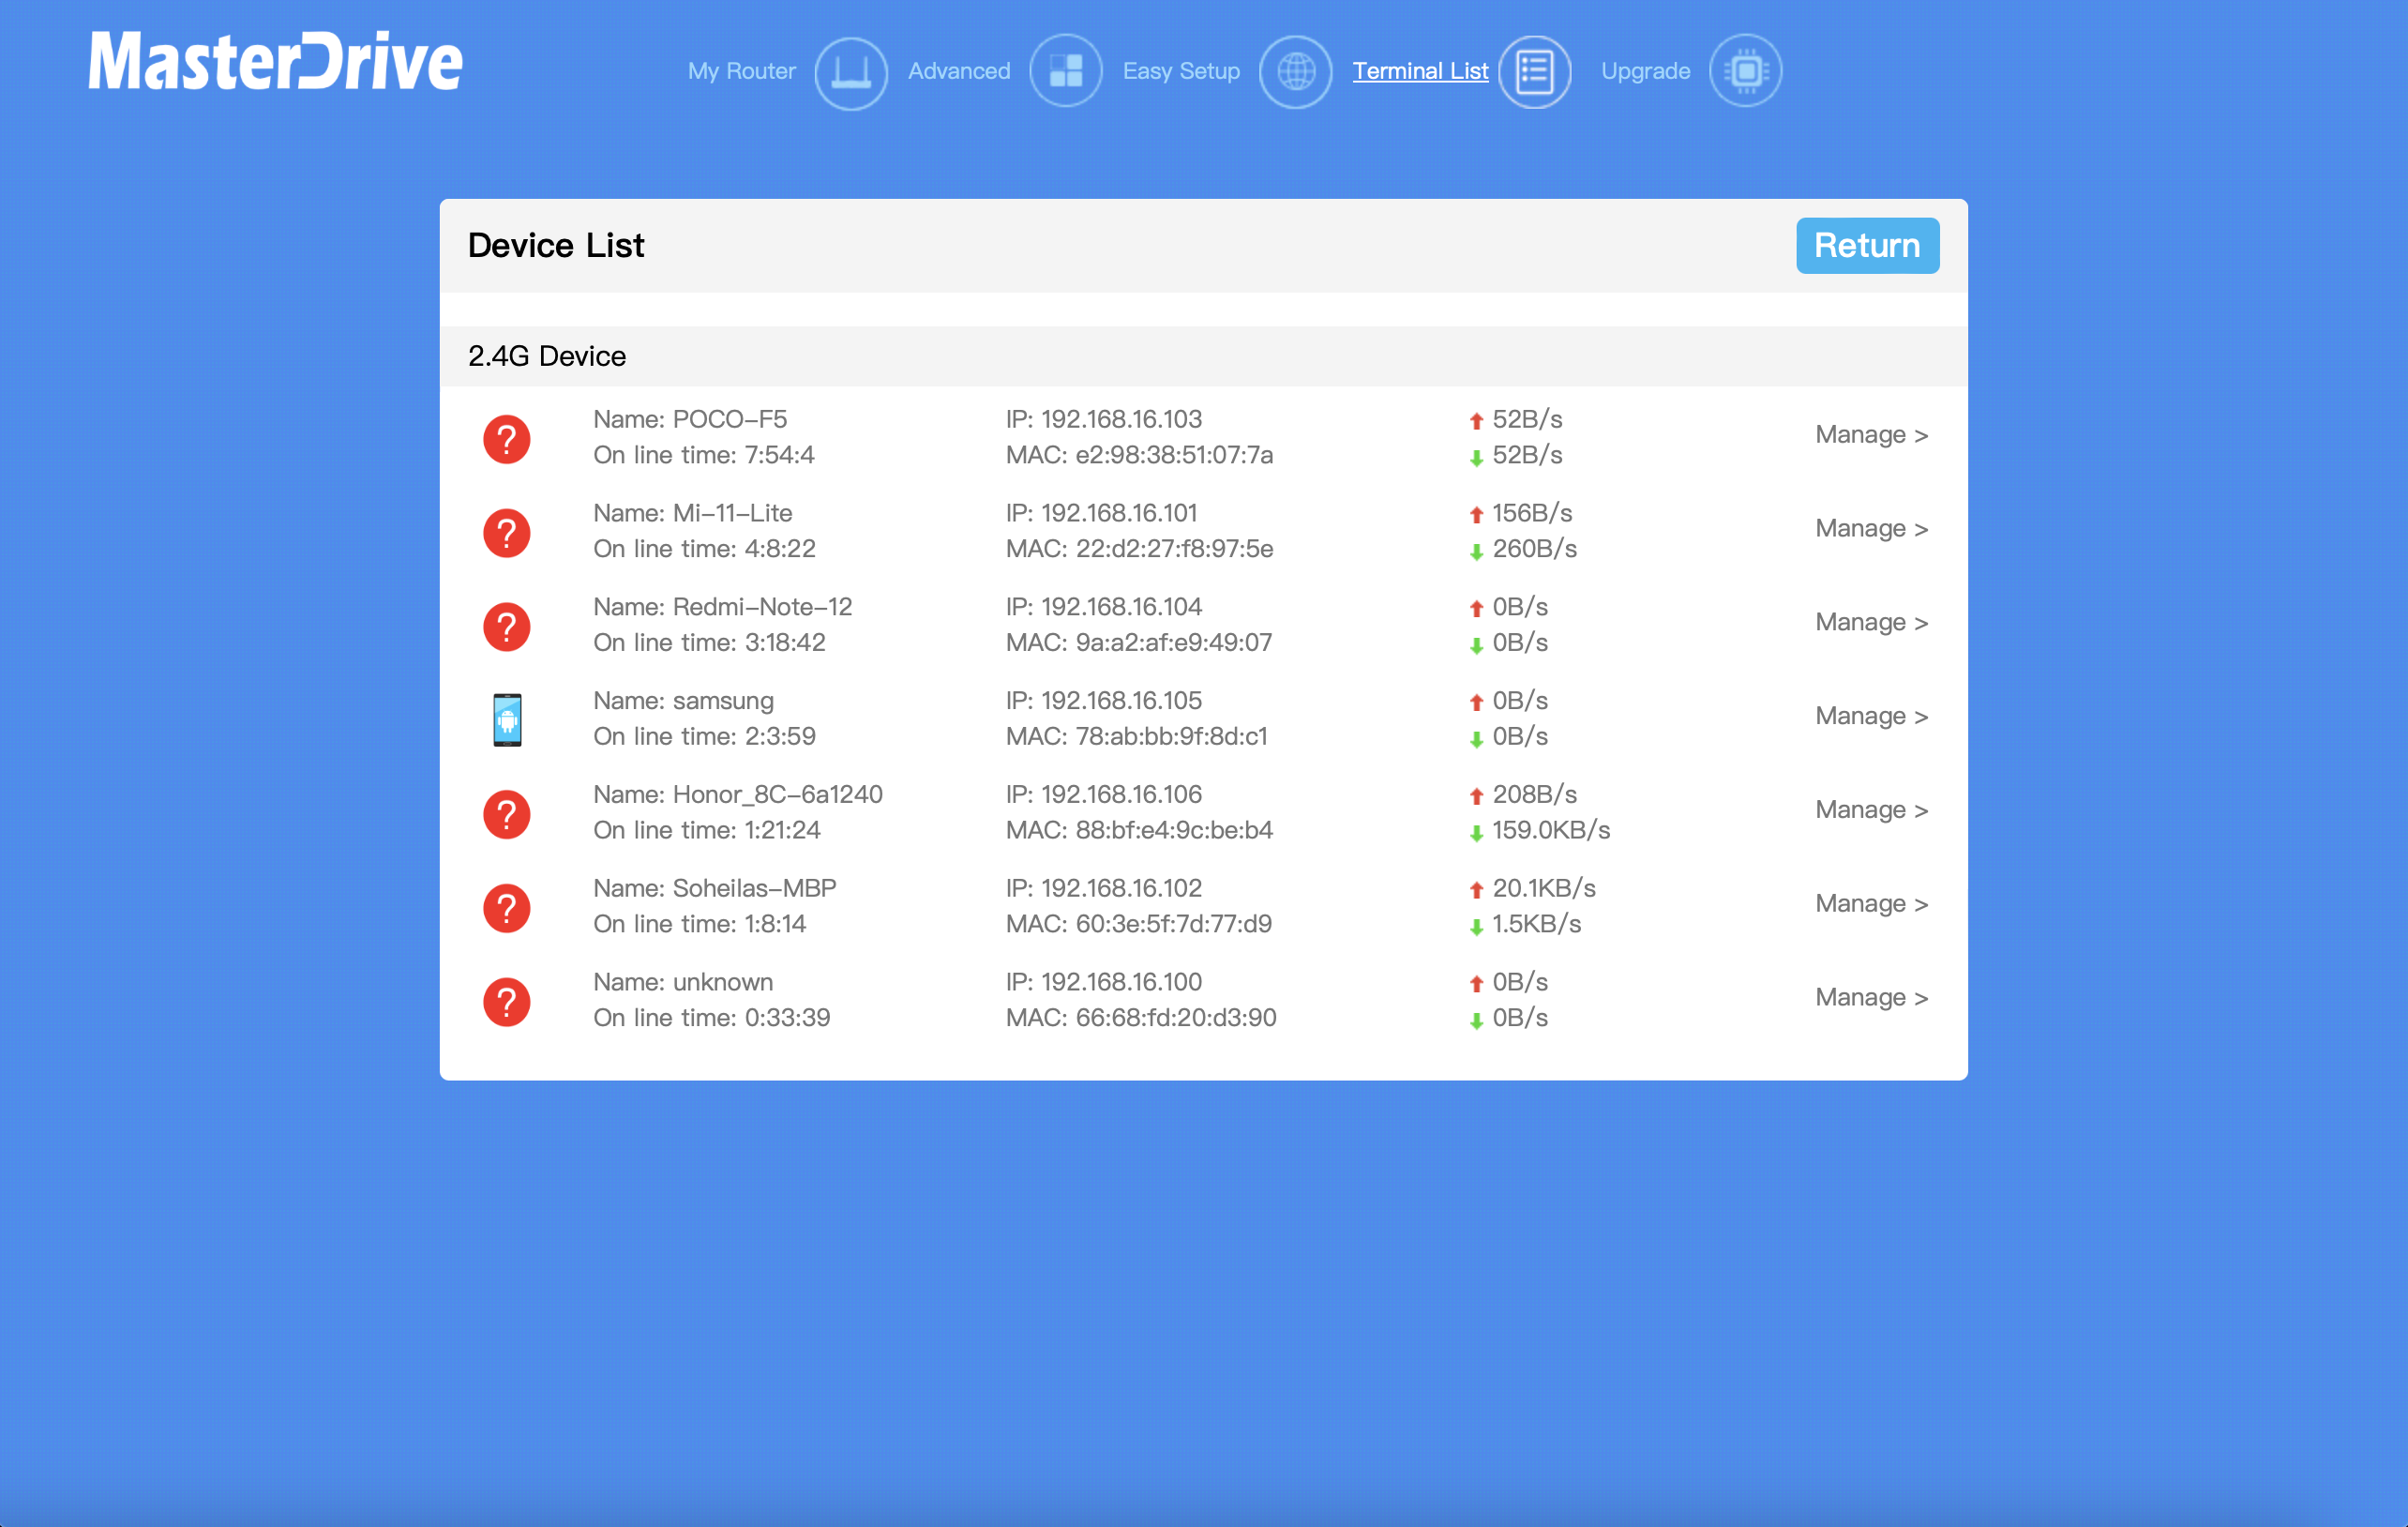Click upload arrow next to 20.1KB/s
2408x1527 pixels.
pyautogui.click(x=1476, y=890)
